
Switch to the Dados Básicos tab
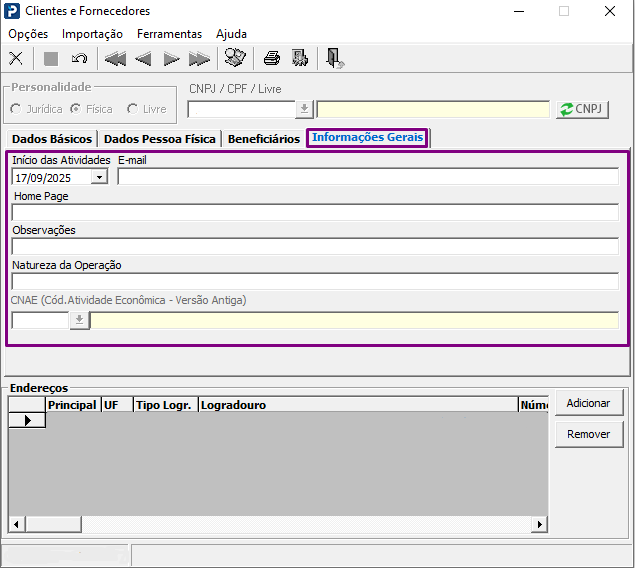(51, 139)
